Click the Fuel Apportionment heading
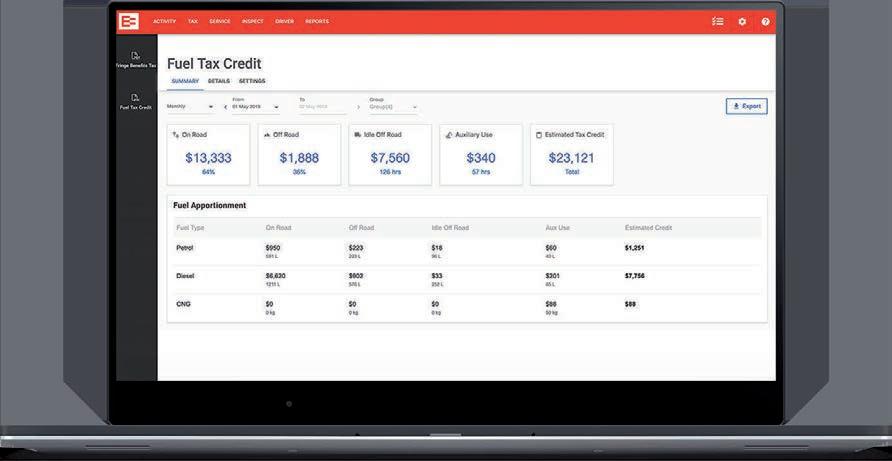The height and width of the screenshot is (461, 892). pos(210,205)
